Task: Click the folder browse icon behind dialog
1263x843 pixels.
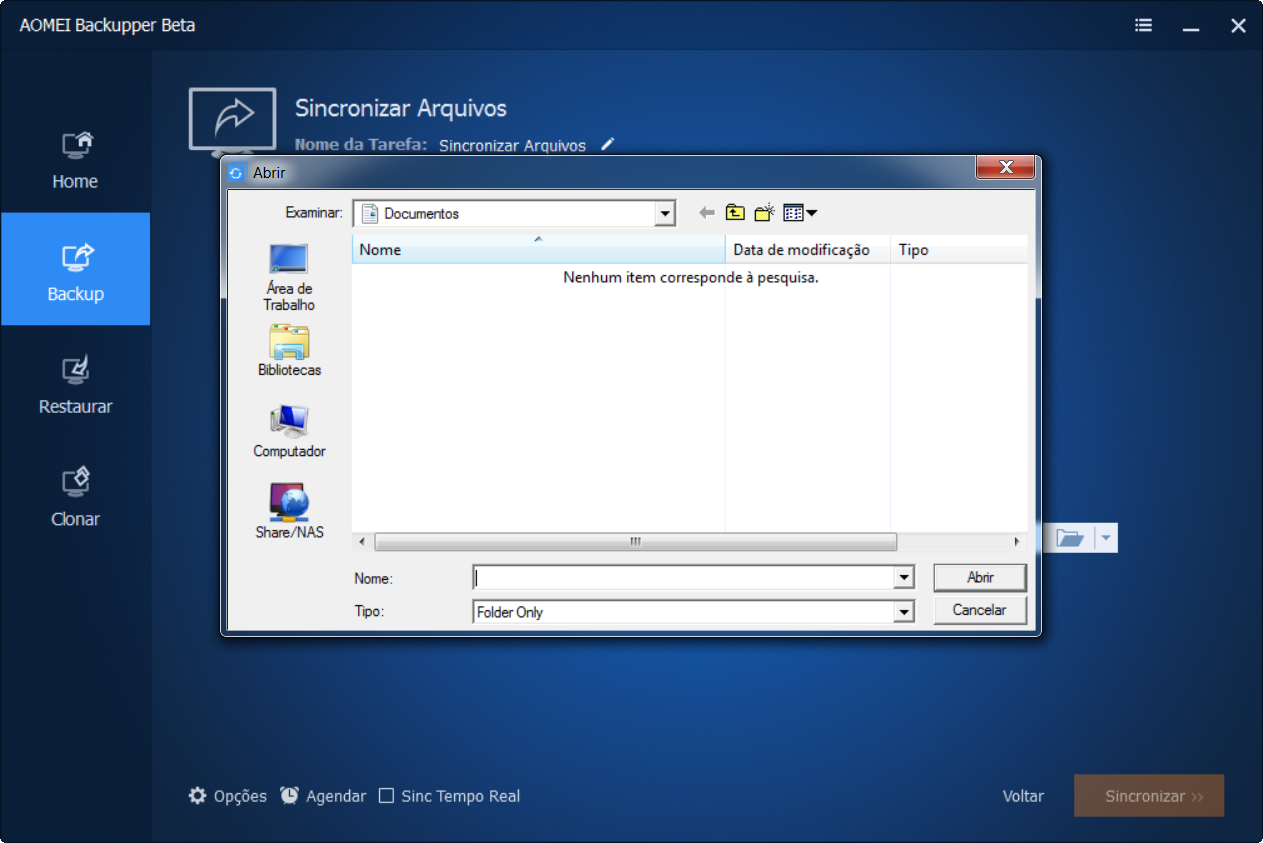Action: pyautogui.click(x=1069, y=538)
